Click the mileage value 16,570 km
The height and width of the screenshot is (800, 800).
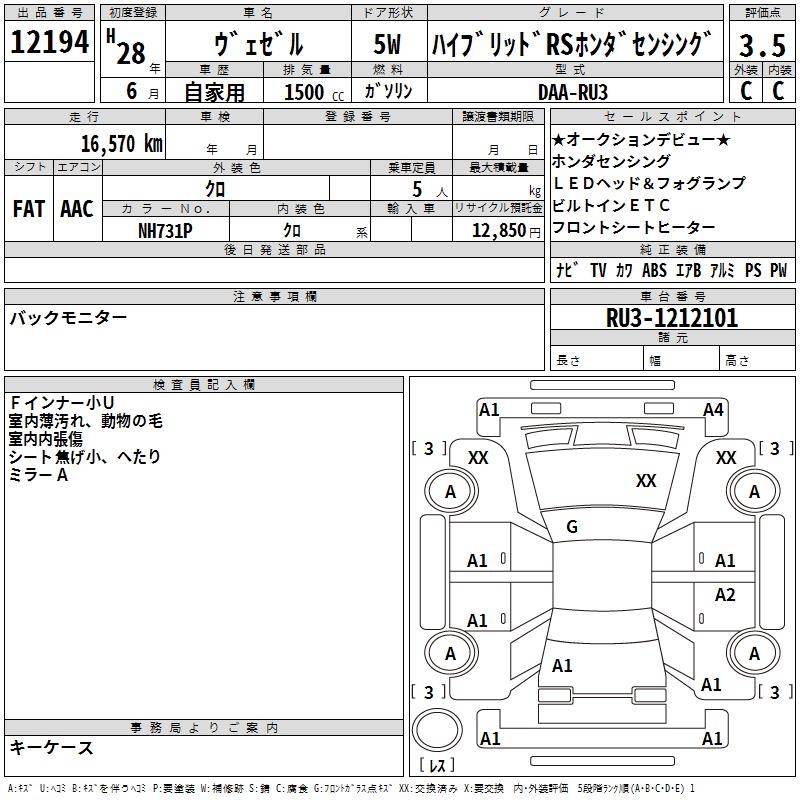tap(122, 144)
